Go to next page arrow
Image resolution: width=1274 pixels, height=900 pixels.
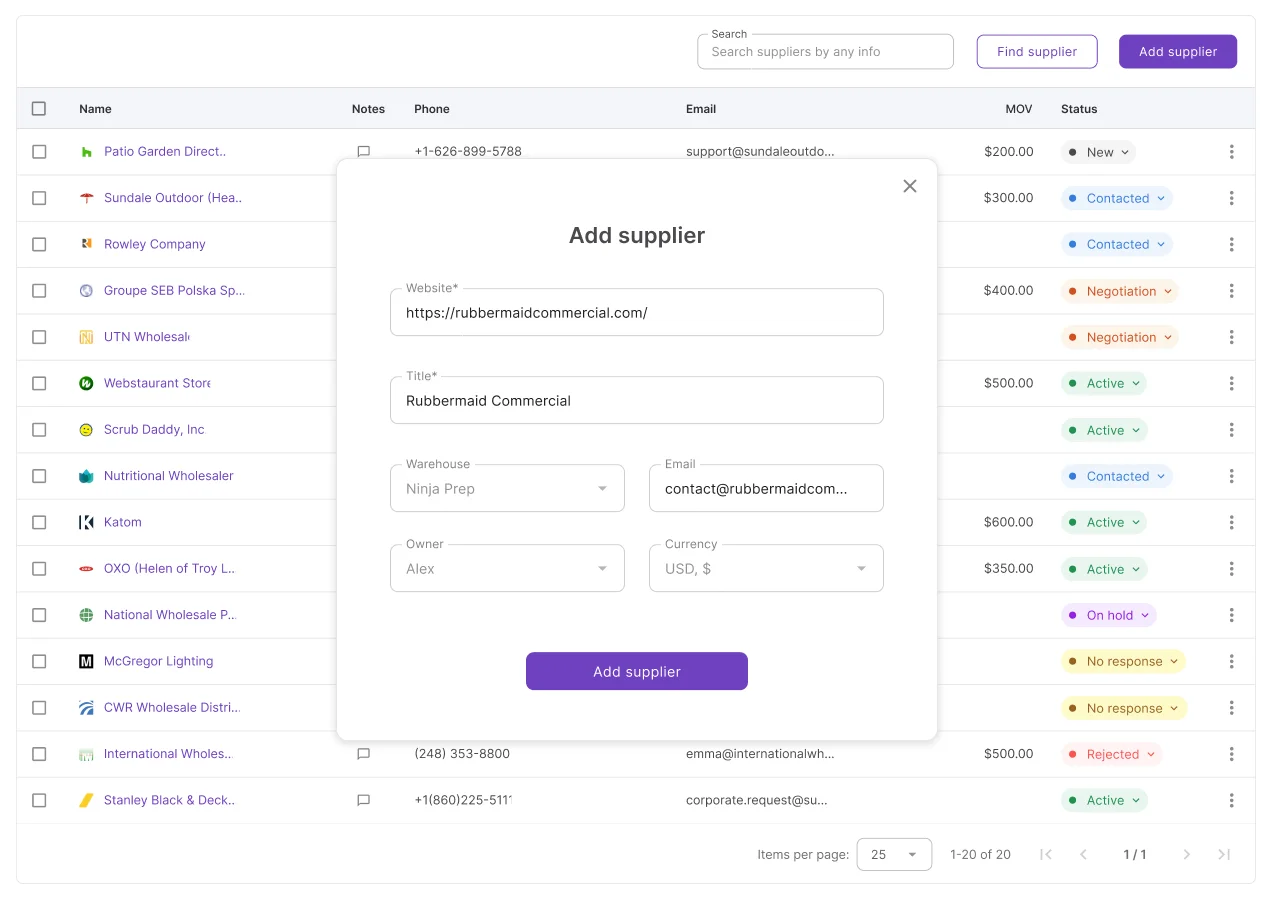(1187, 854)
